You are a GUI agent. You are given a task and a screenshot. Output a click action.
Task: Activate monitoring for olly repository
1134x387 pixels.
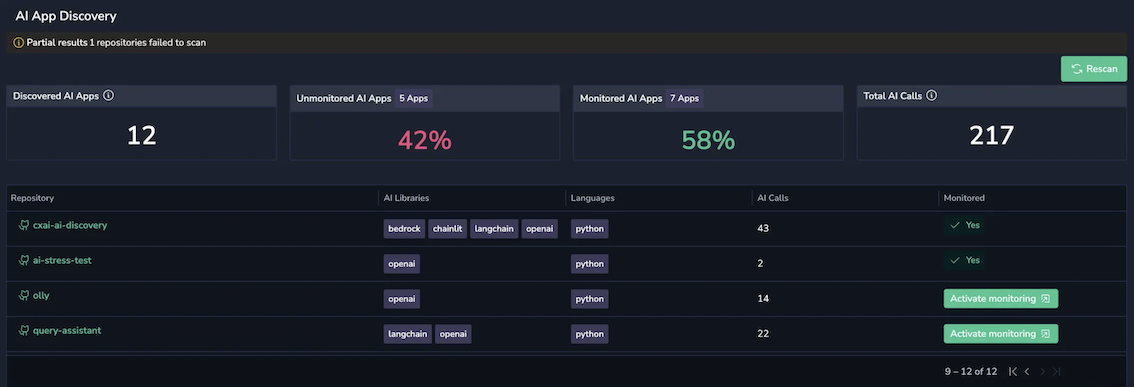[x=1001, y=299]
